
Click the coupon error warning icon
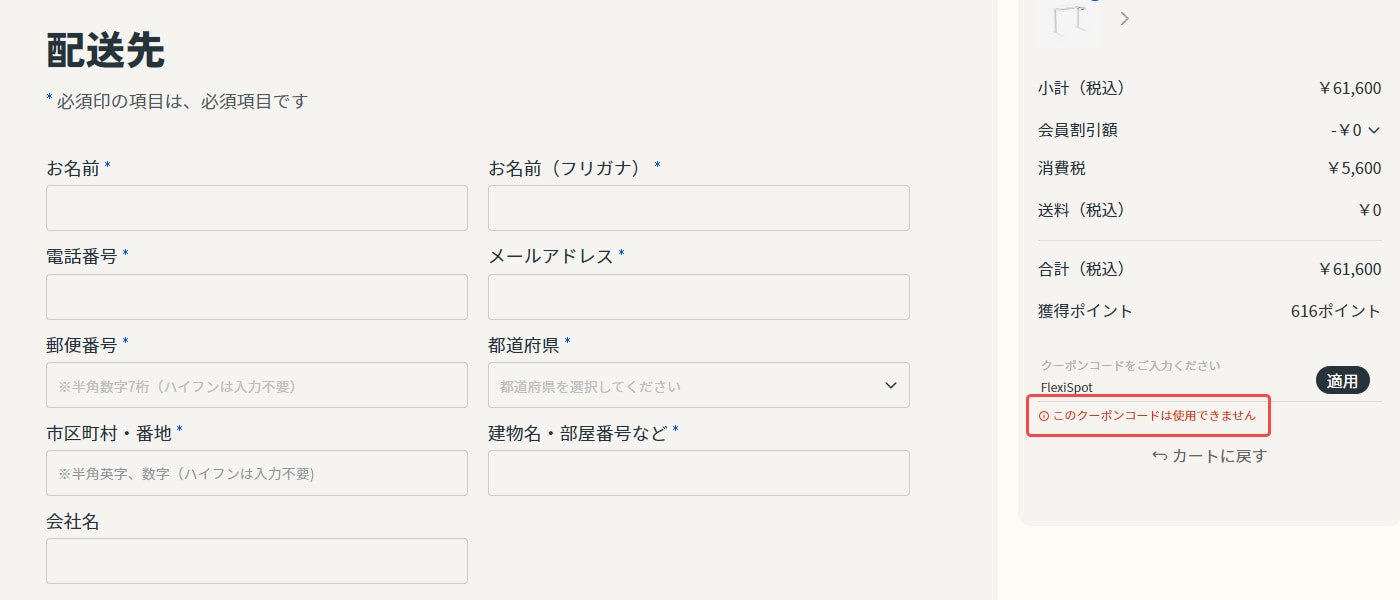(x=1044, y=415)
